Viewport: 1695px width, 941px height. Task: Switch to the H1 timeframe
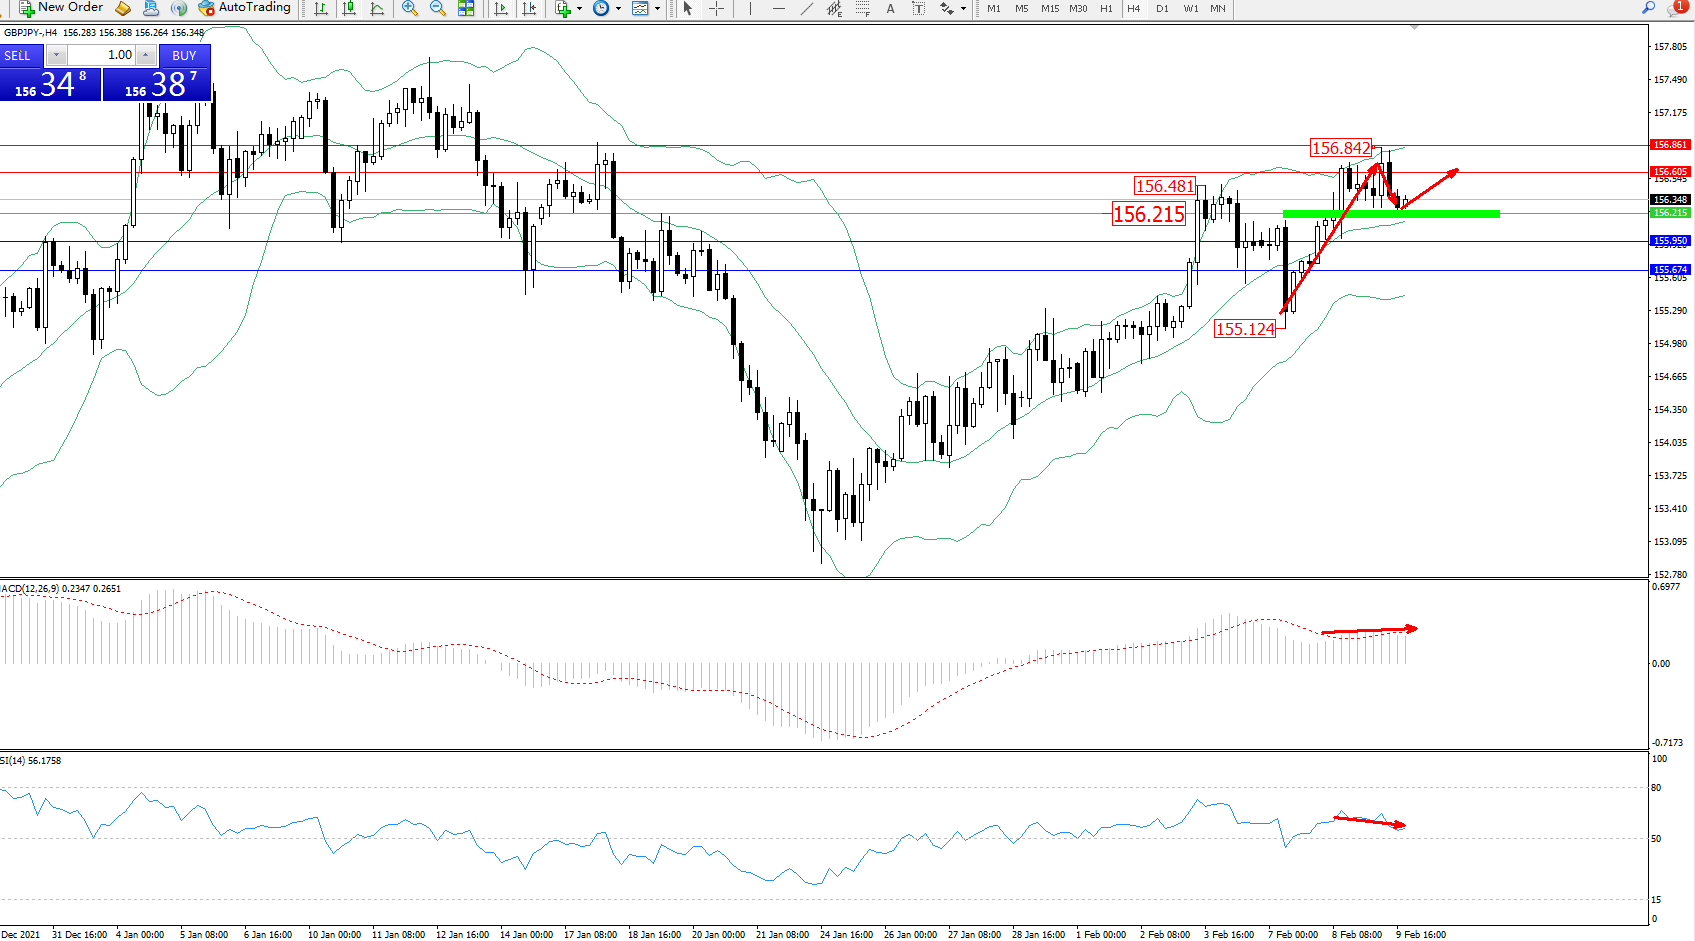point(1106,8)
